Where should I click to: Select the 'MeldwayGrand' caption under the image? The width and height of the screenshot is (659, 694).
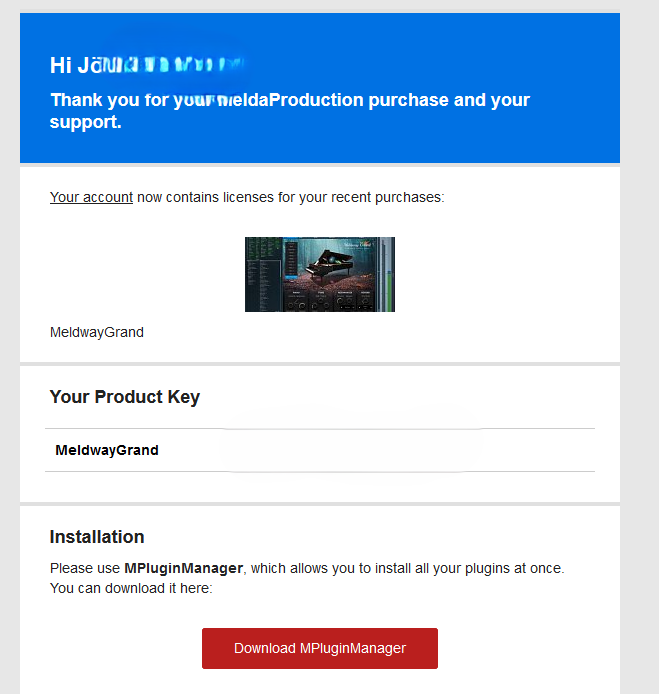click(96, 332)
